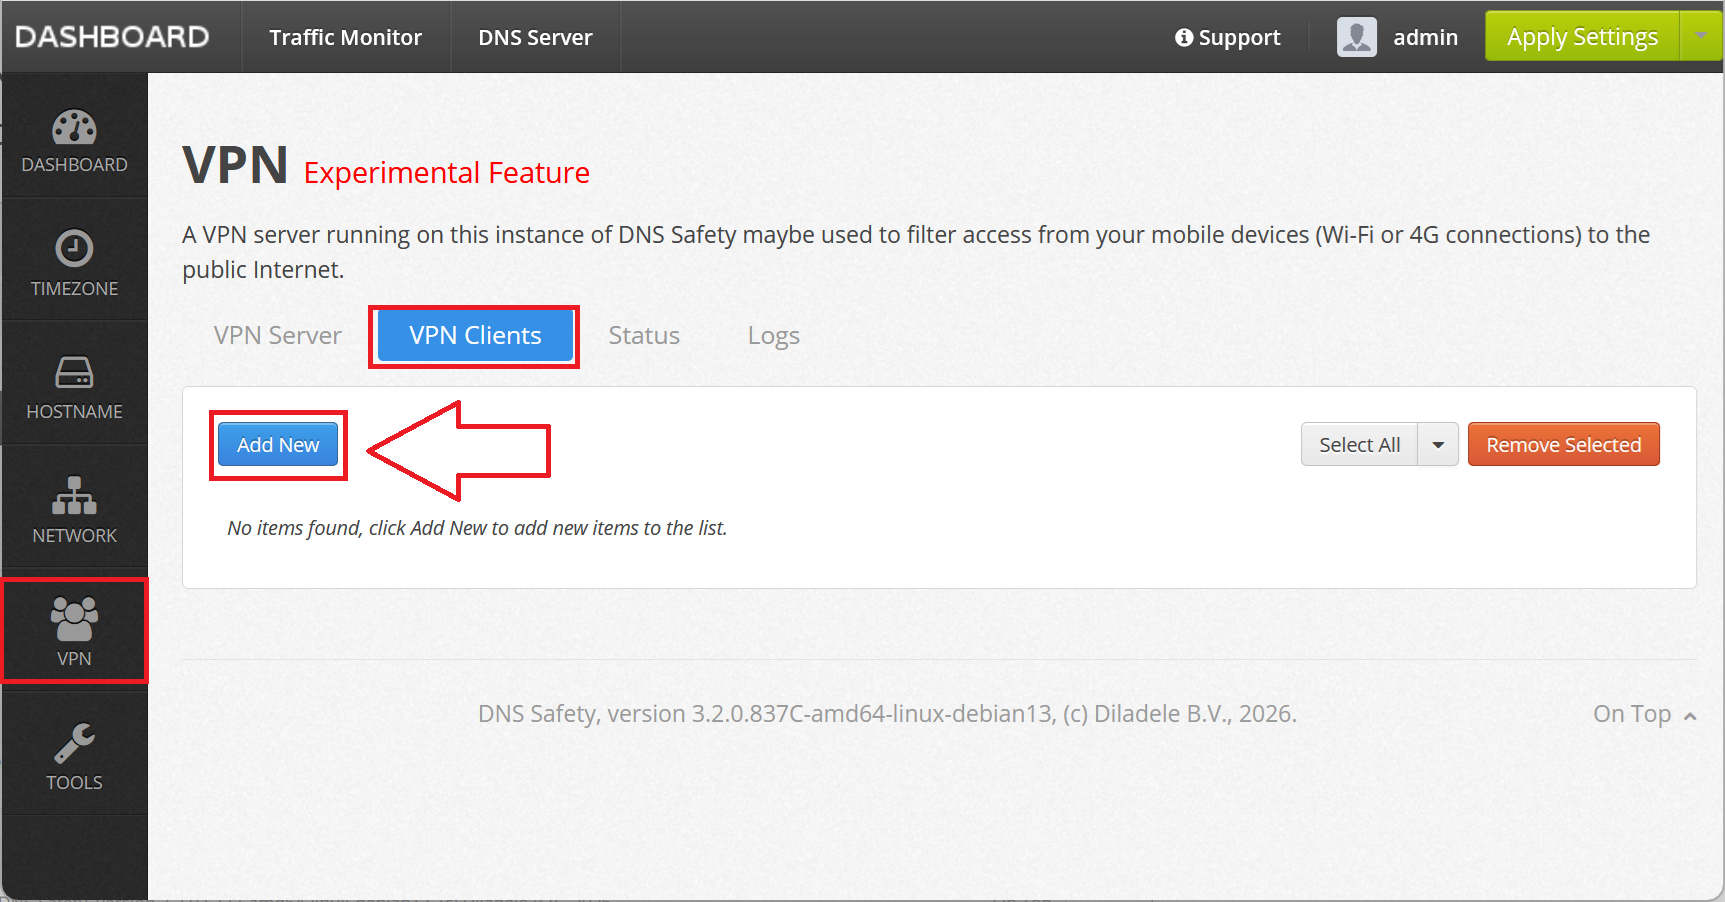Switch to the Status tab
Image resolution: width=1725 pixels, height=902 pixels.
click(x=644, y=336)
